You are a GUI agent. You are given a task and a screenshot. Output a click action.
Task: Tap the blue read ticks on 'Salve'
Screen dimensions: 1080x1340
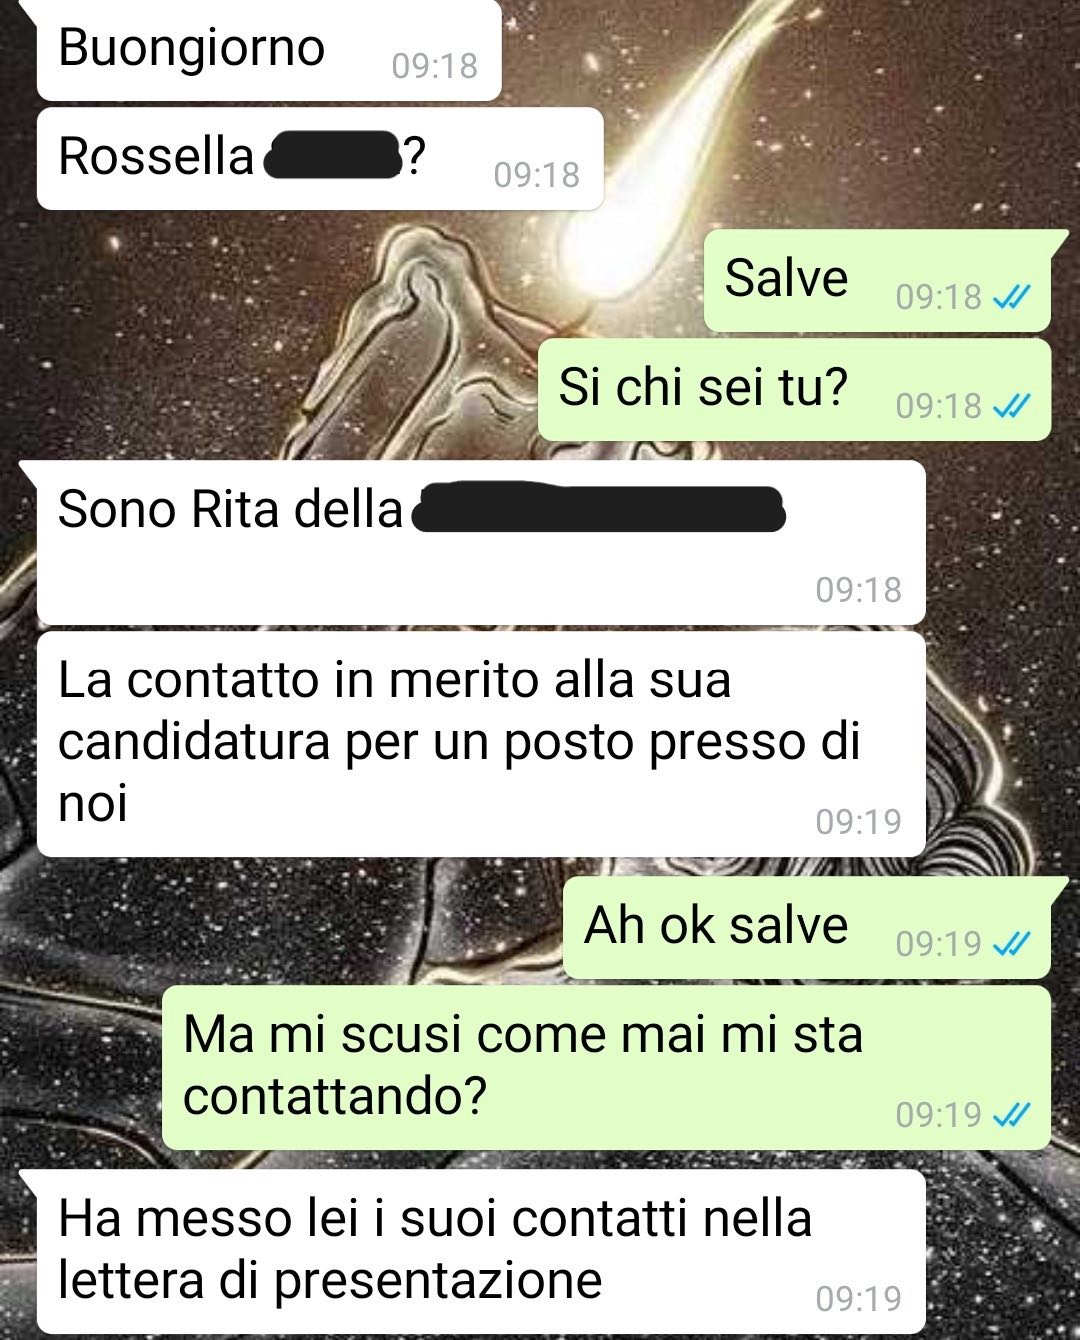[x=1011, y=296]
